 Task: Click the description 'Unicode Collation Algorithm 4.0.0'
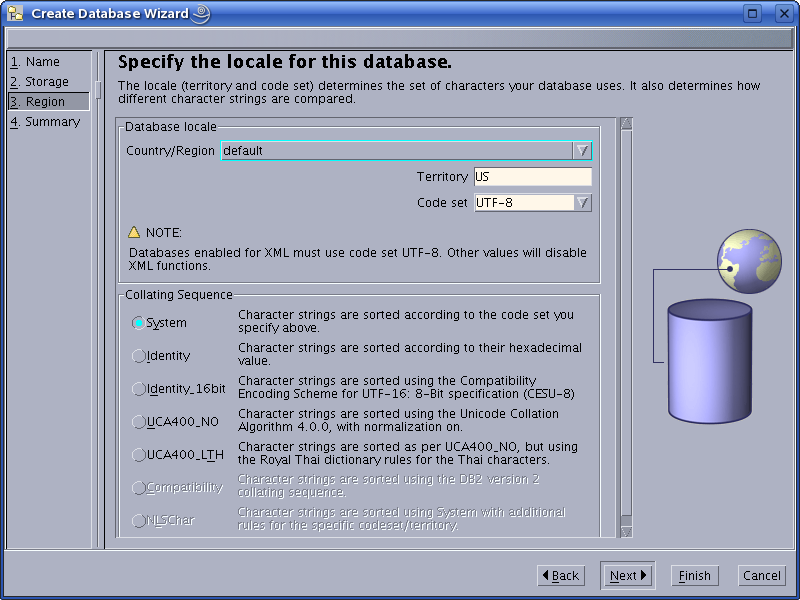[x=398, y=420]
